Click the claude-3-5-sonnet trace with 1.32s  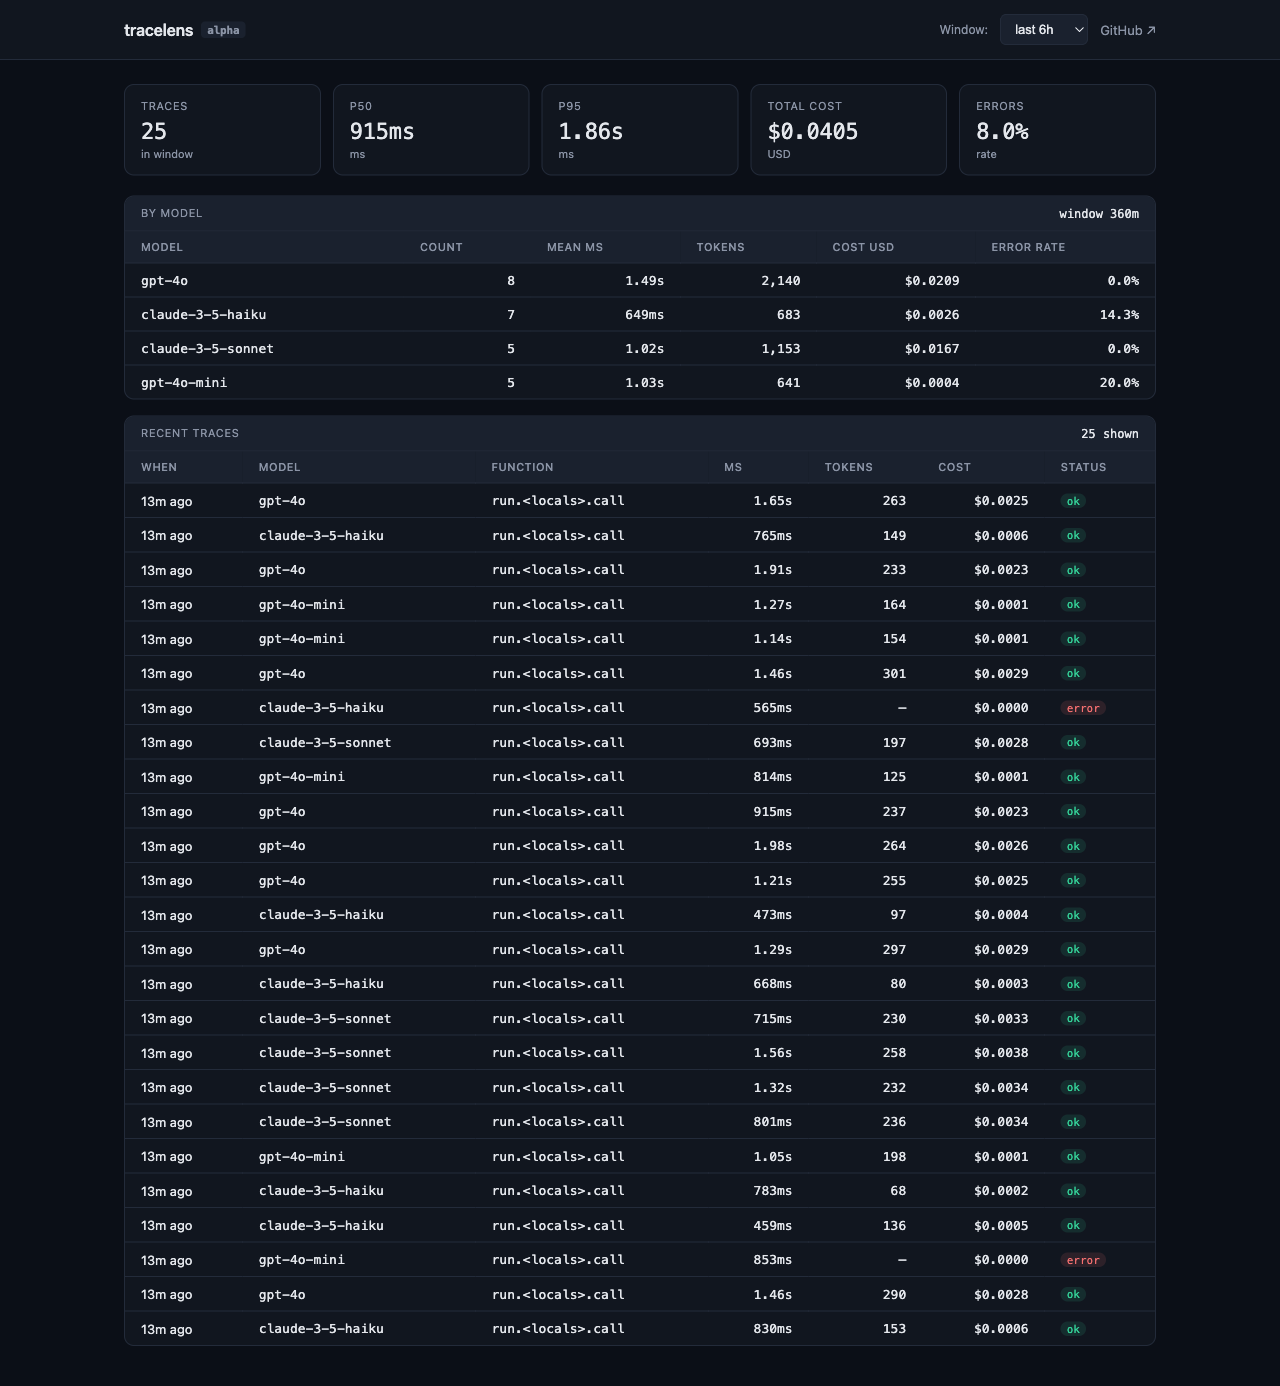[x=640, y=1088]
